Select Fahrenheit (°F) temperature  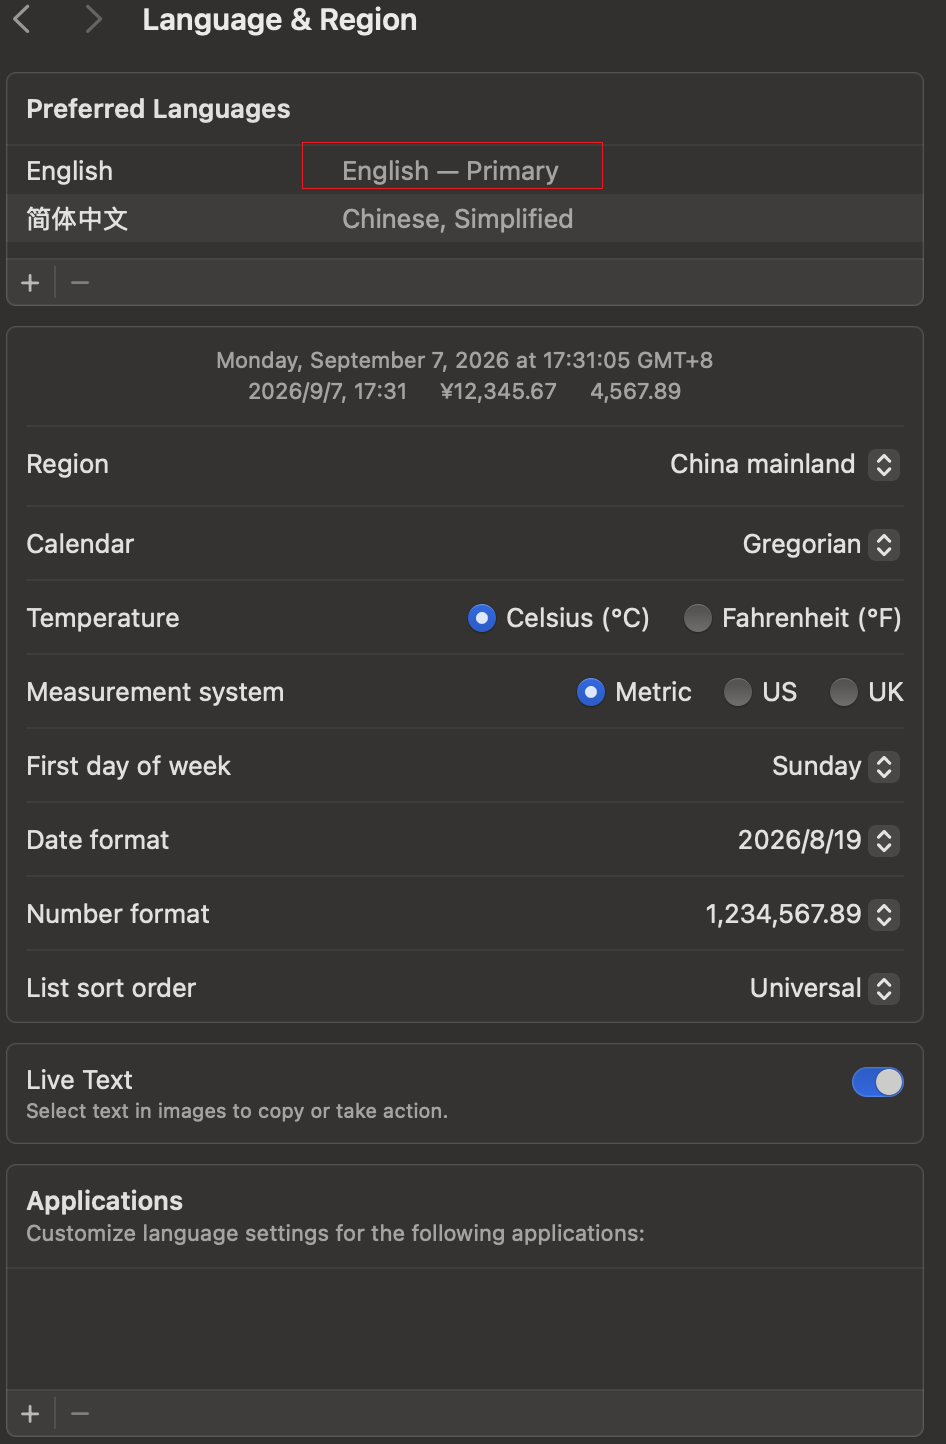[698, 618]
